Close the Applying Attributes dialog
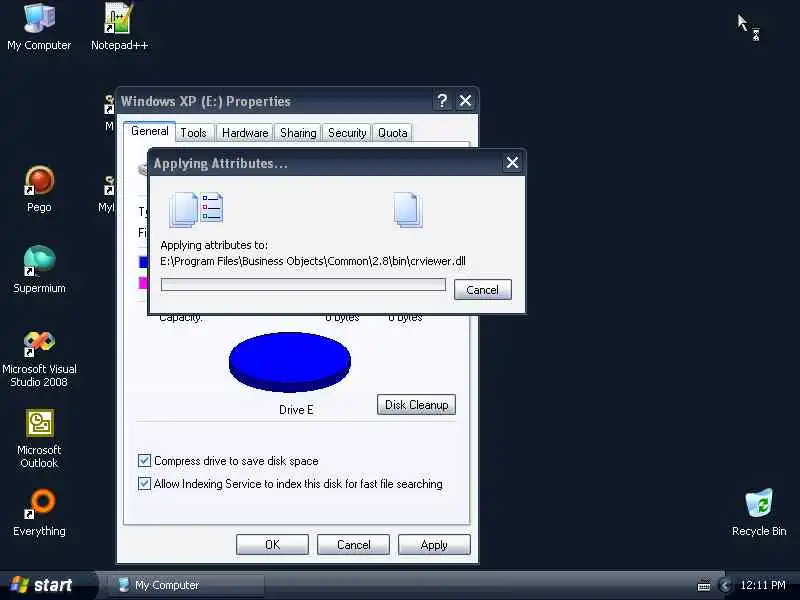800x600 pixels. click(512, 163)
